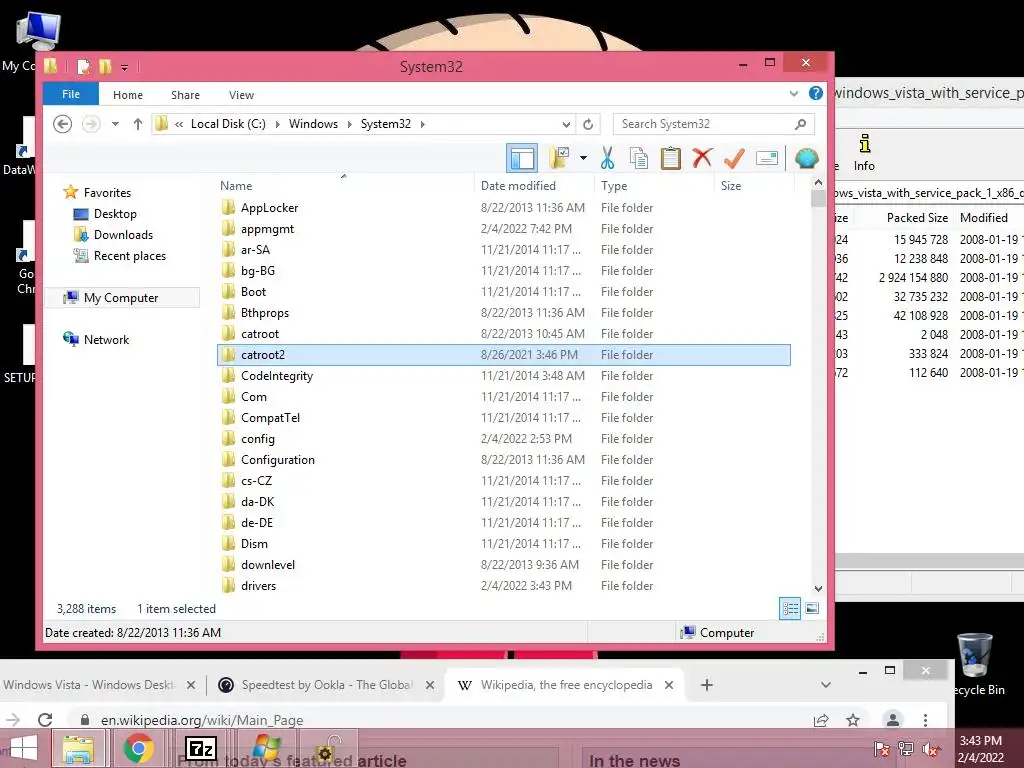Click the Cut scissors toolbar icon
The image size is (1024, 768).
607,158
